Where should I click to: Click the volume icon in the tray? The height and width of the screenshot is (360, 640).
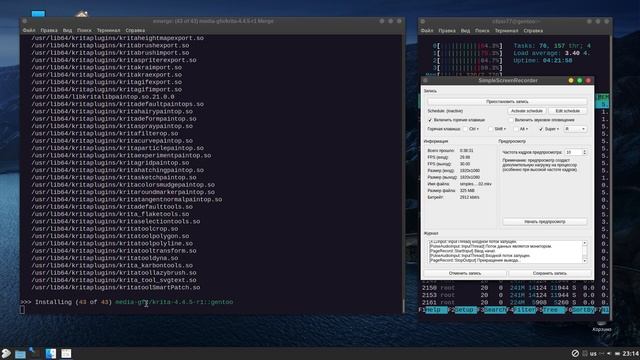point(609,353)
